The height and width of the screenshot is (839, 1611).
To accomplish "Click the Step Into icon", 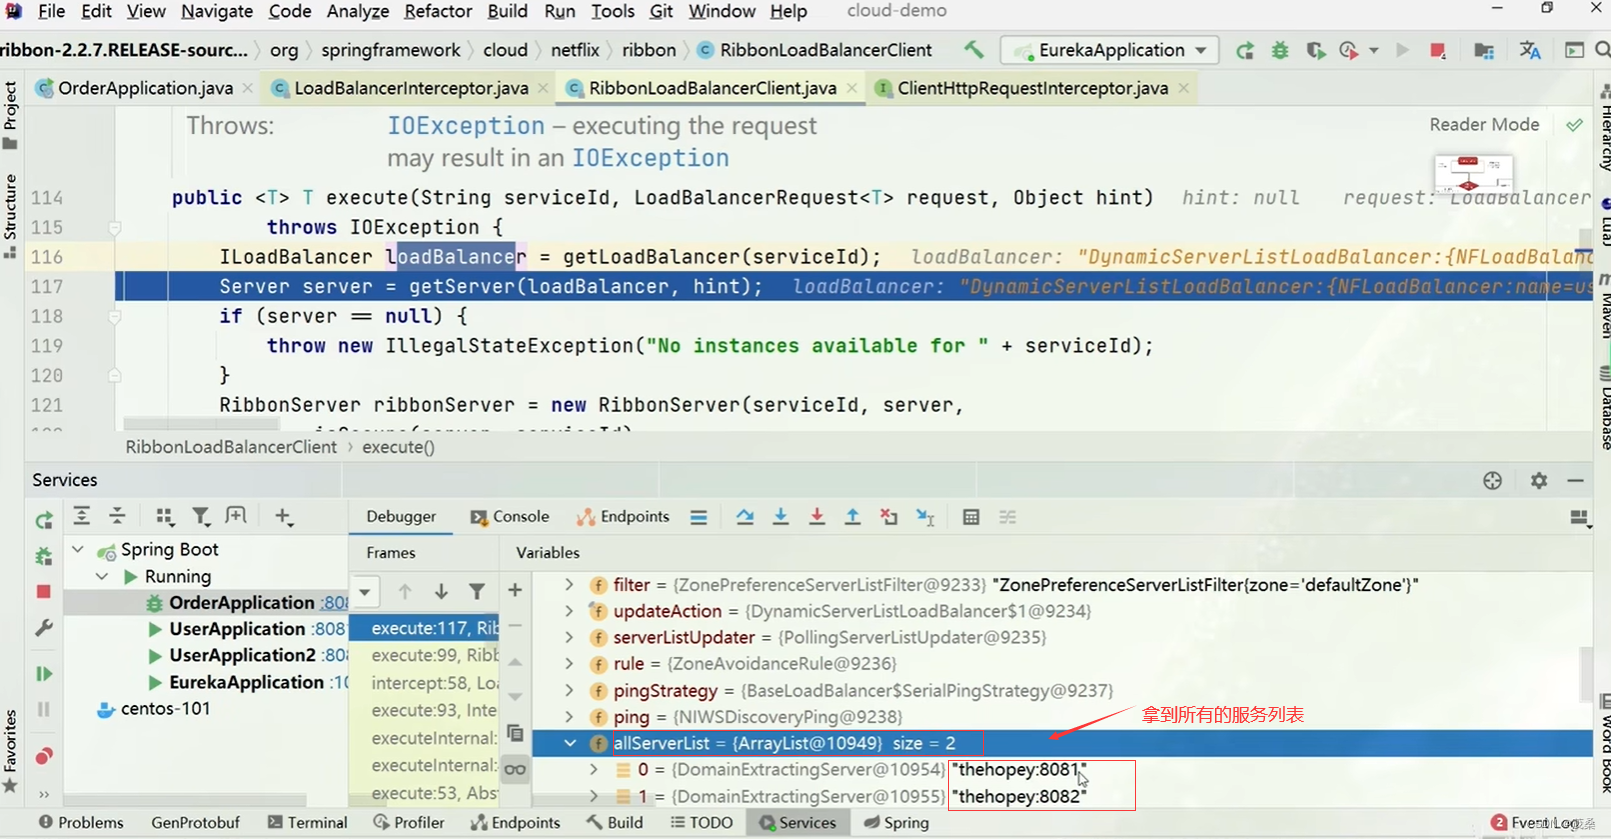I will pyautogui.click(x=781, y=517).
